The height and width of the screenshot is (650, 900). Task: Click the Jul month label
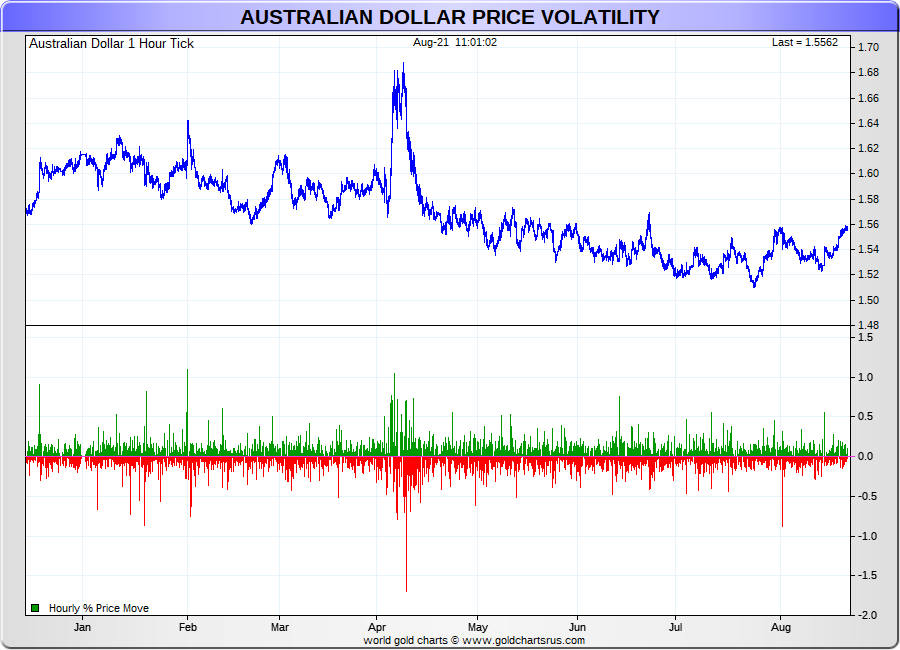point(676,627)
